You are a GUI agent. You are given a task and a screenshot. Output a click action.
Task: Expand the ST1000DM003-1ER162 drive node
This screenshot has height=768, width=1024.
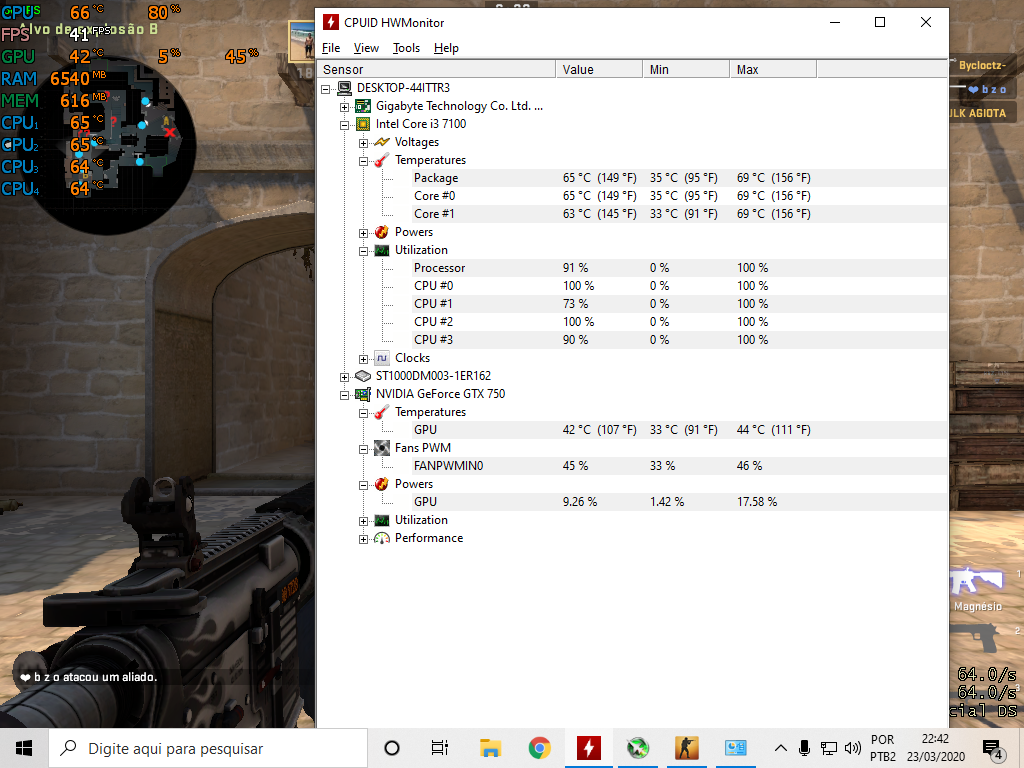click(x=345, y=377)
